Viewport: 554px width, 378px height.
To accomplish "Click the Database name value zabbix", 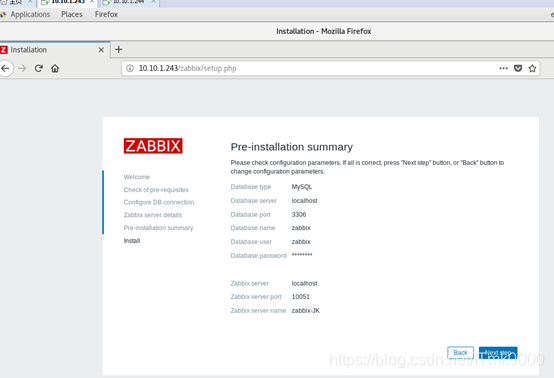I will click(x=301, y=228).
